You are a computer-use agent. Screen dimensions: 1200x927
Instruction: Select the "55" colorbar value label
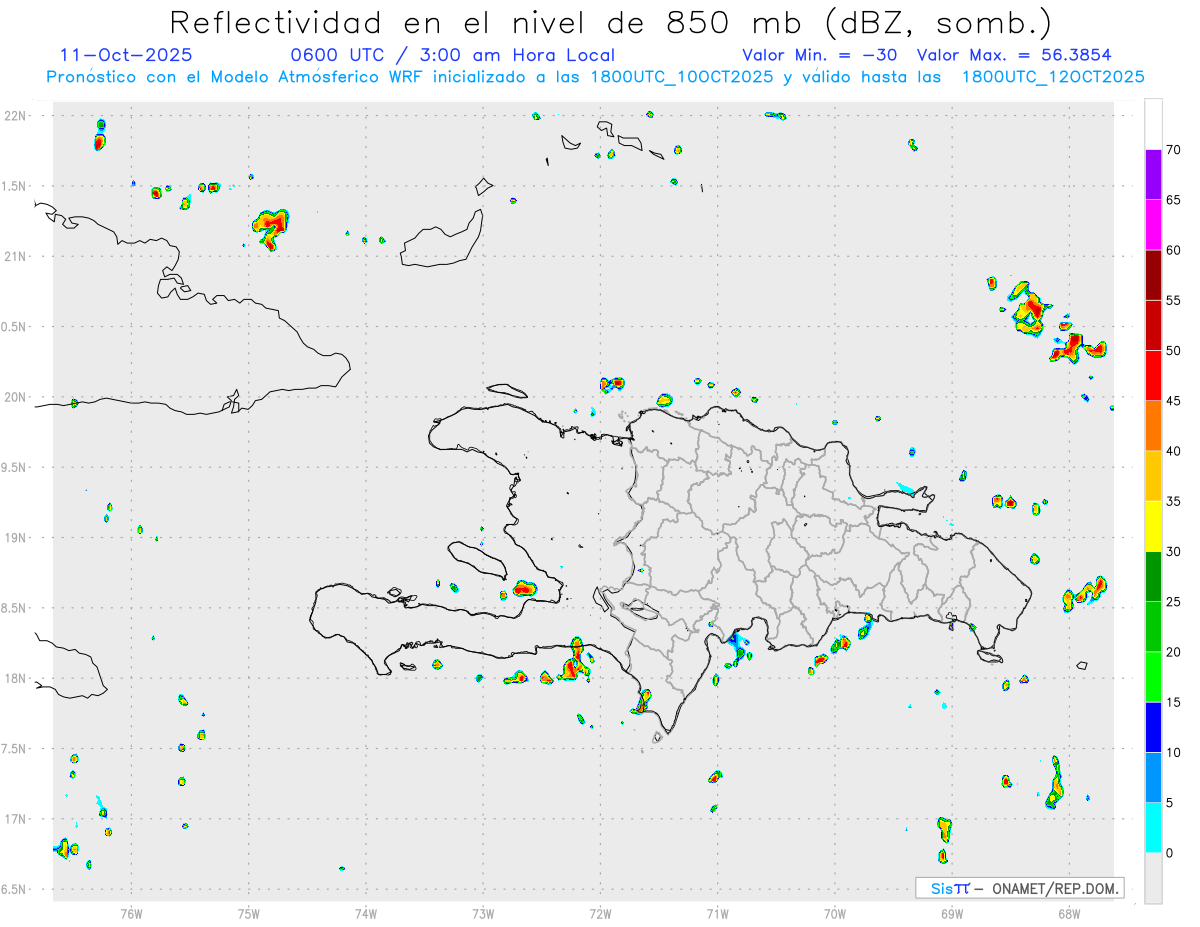coord(1173,300)
